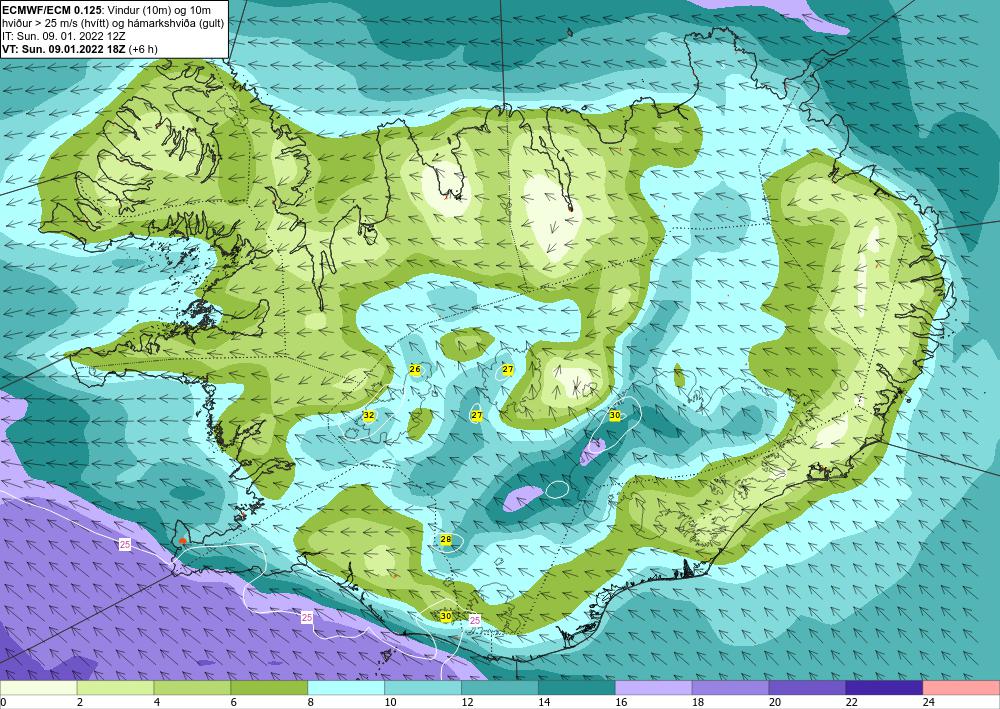1000x709 pixels.
Task: Pick the pink above-24 m/s legend swatch
Action: point(961,688)
